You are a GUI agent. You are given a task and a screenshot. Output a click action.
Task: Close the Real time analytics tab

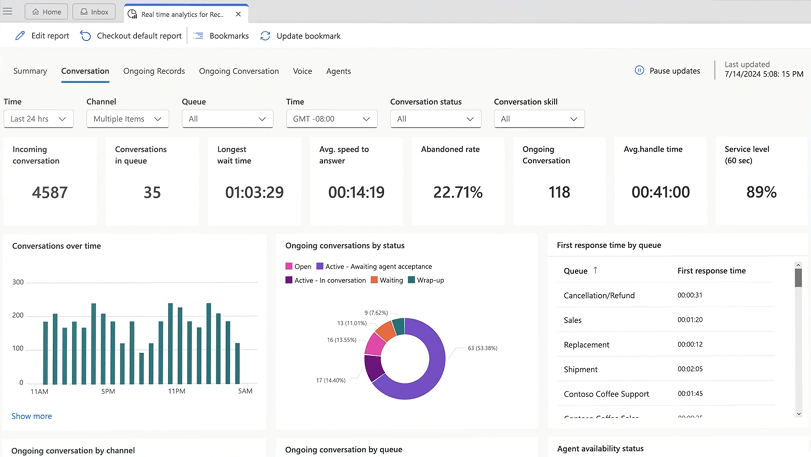pyautogui.click(x=238, y=14)
